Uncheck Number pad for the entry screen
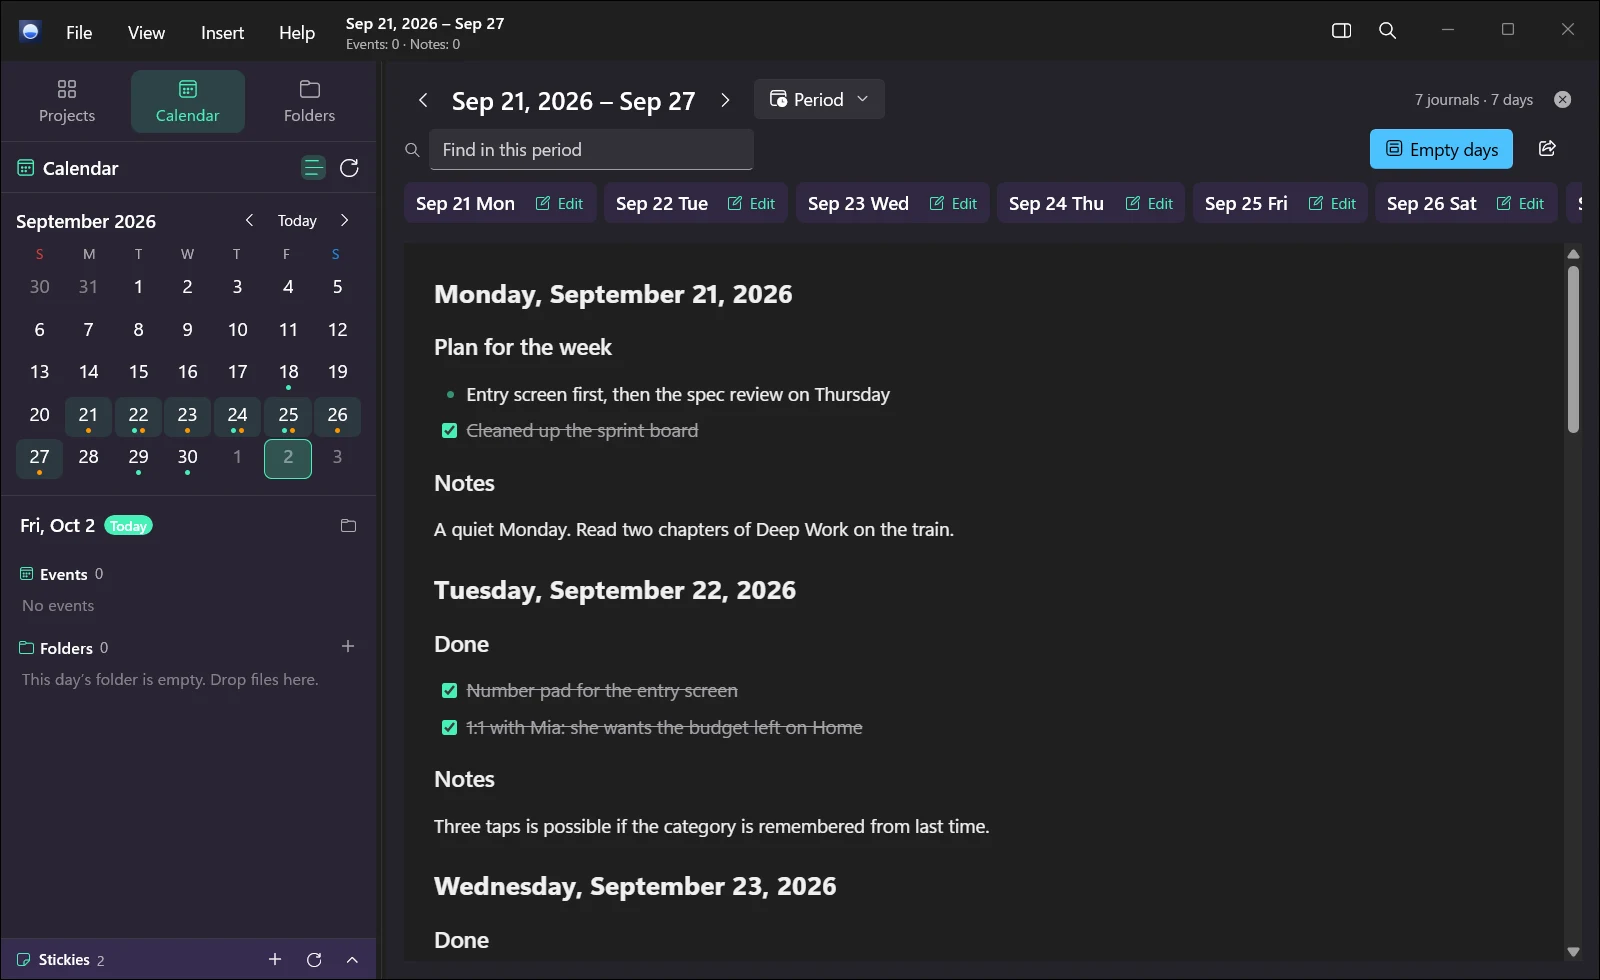 [x=450, y=691]
